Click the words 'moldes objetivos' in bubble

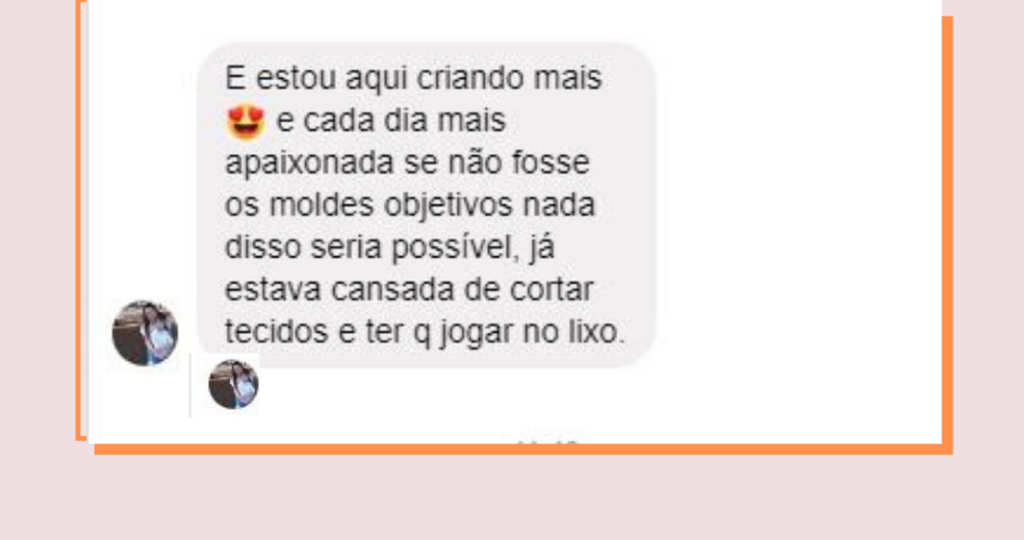(391, 205)
